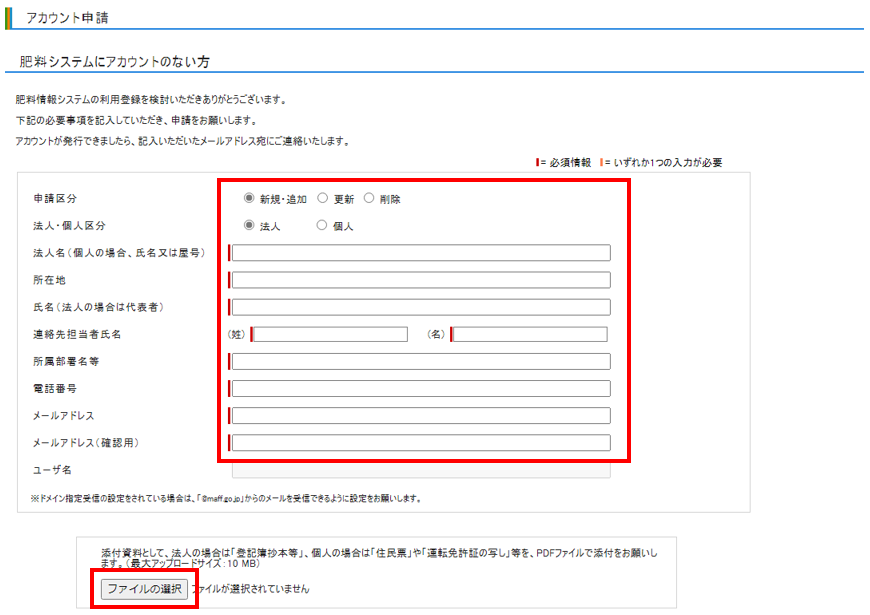Image resolution: width=870 pixels, height=615 pixels.
Task: Choose 更新 as the application type
Action: 323,198
